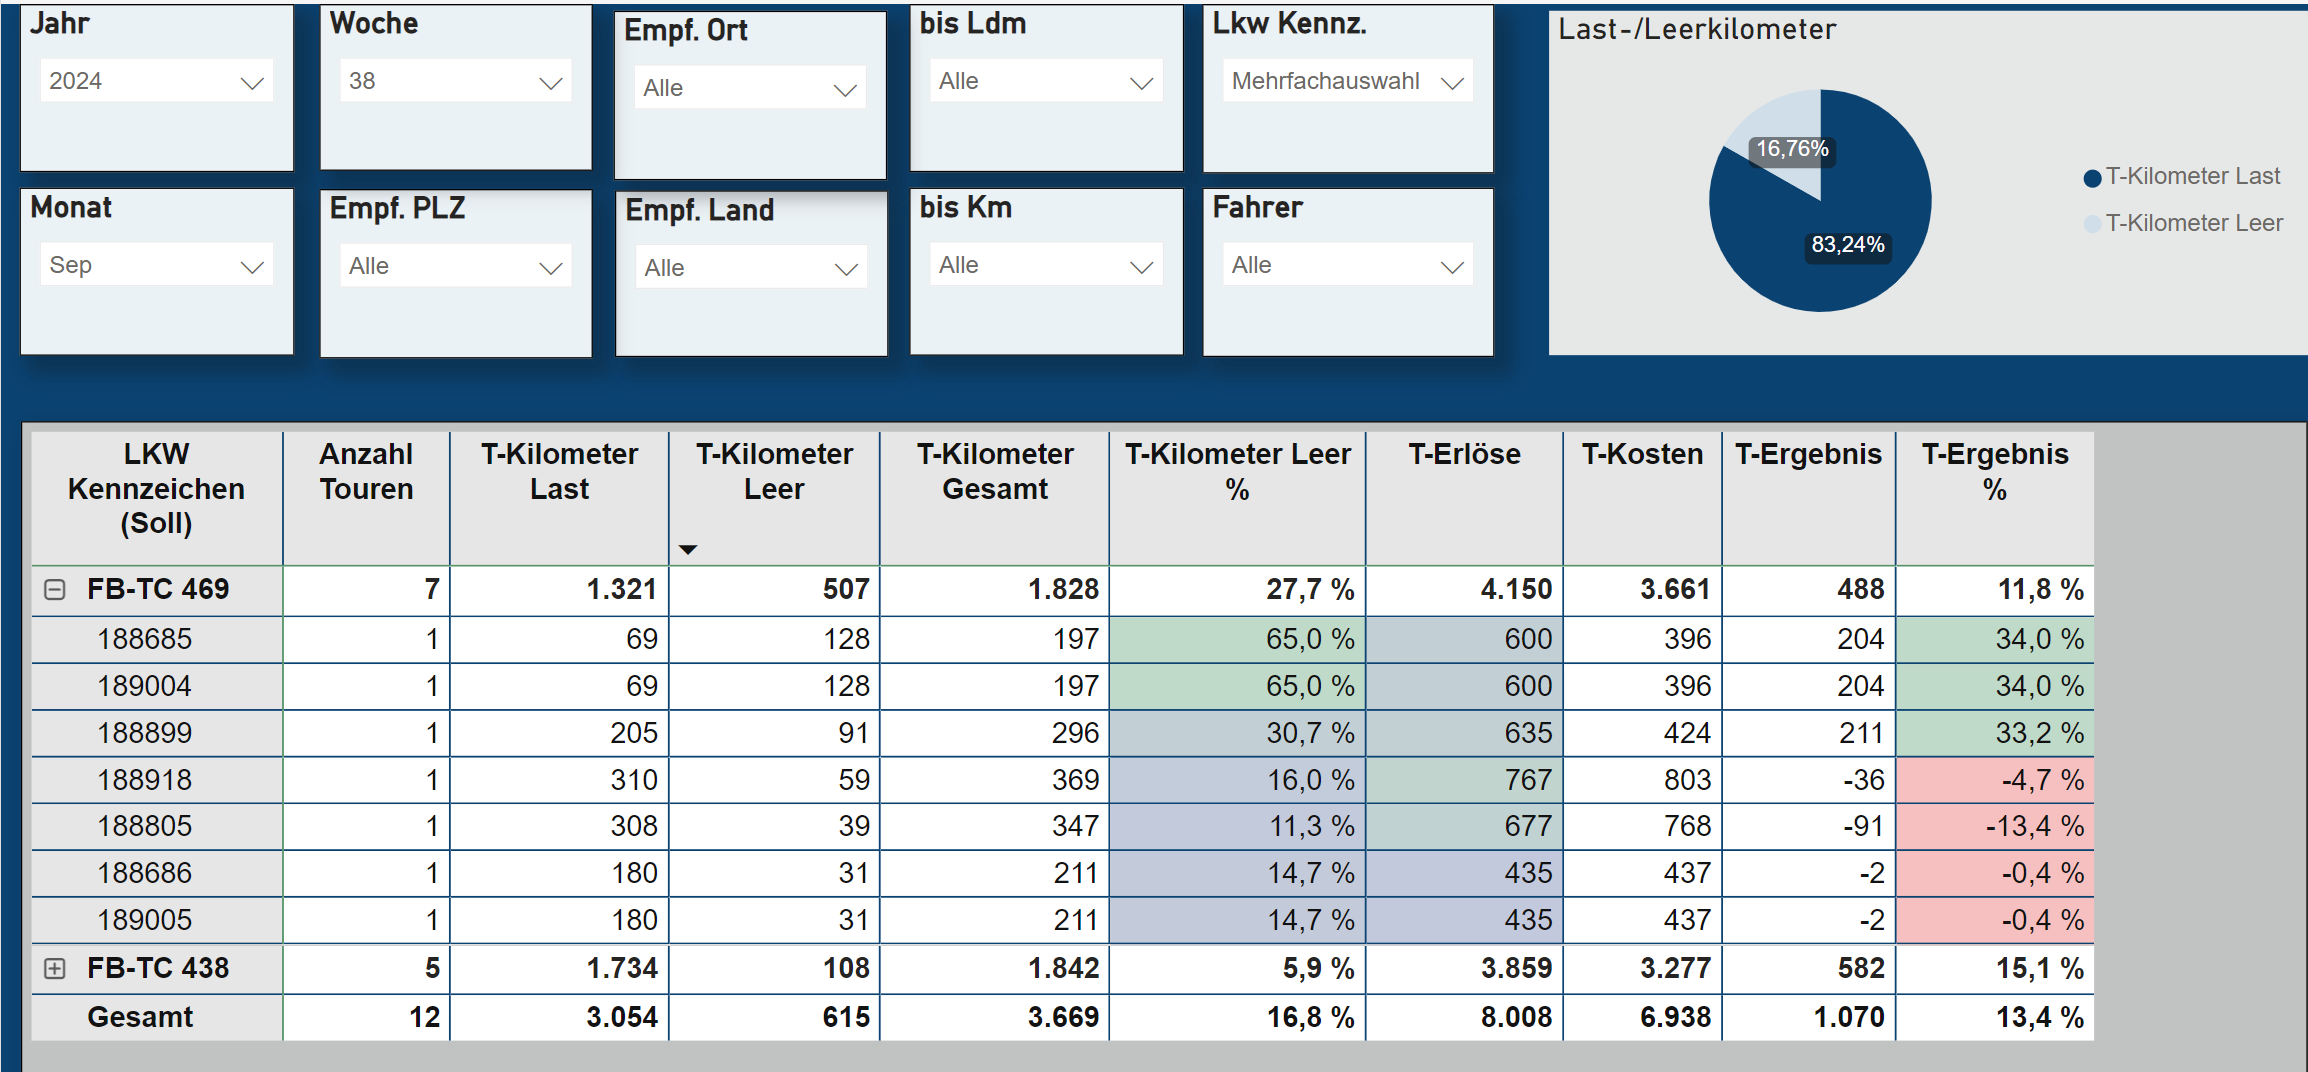This screenshot has width=2308, height=1072.
Task: Click the bis Ldm dropdown chevron
Action: tap(1141, 83)
